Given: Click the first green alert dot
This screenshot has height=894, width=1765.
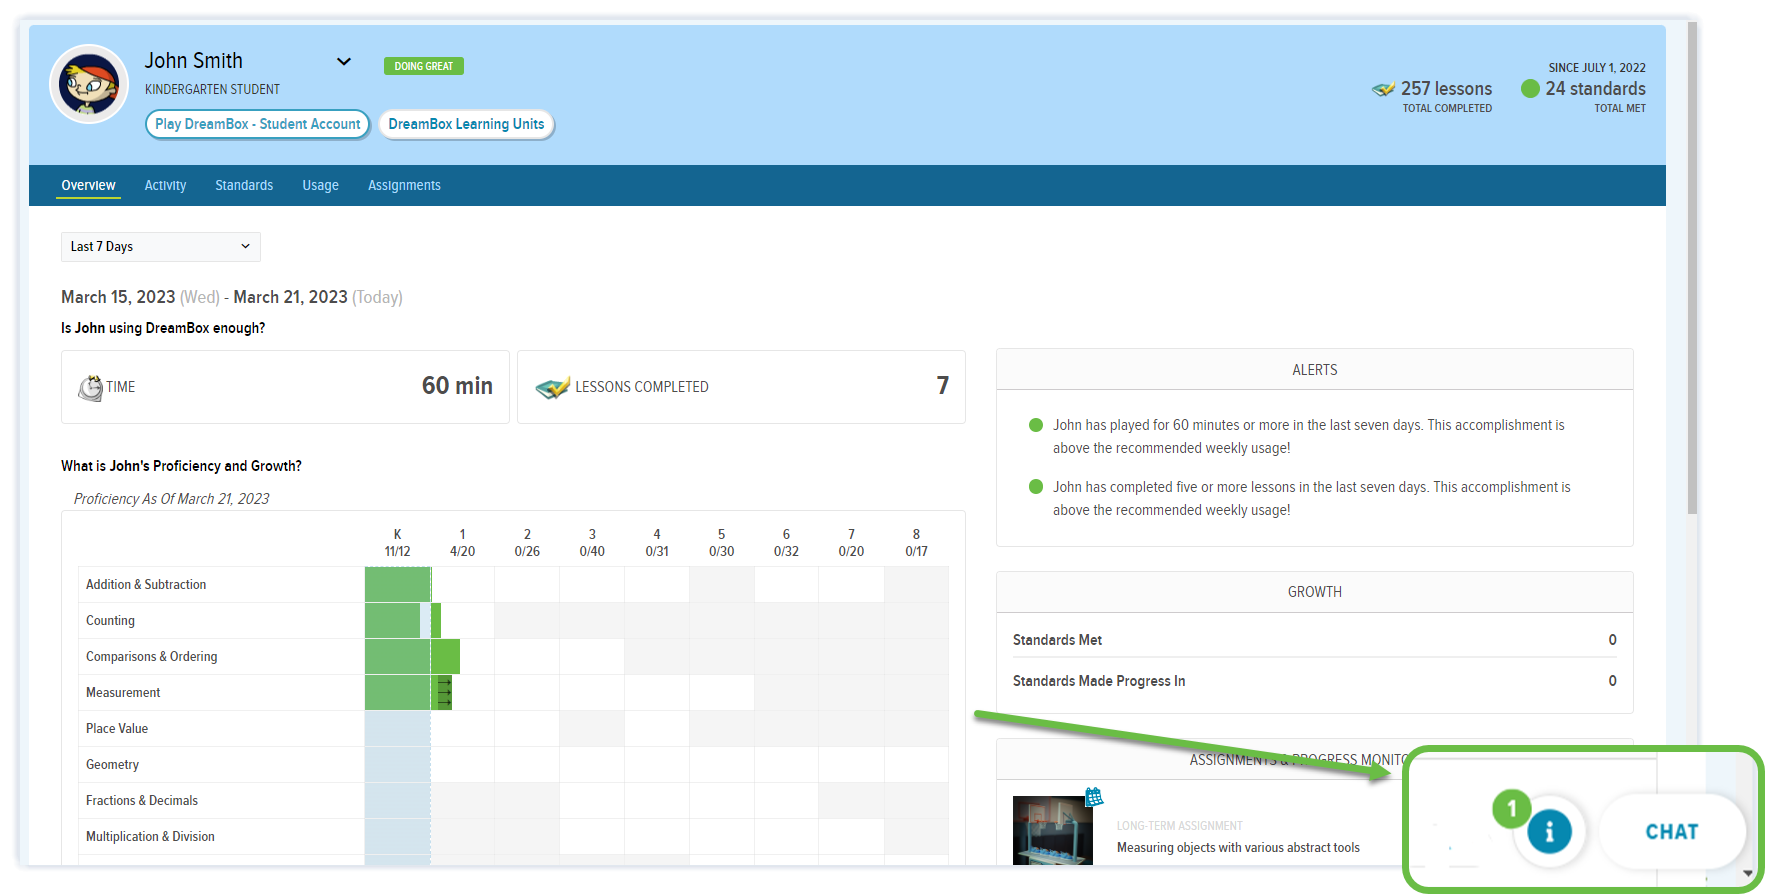Looking at the screenshot, I should point(1036,425).
